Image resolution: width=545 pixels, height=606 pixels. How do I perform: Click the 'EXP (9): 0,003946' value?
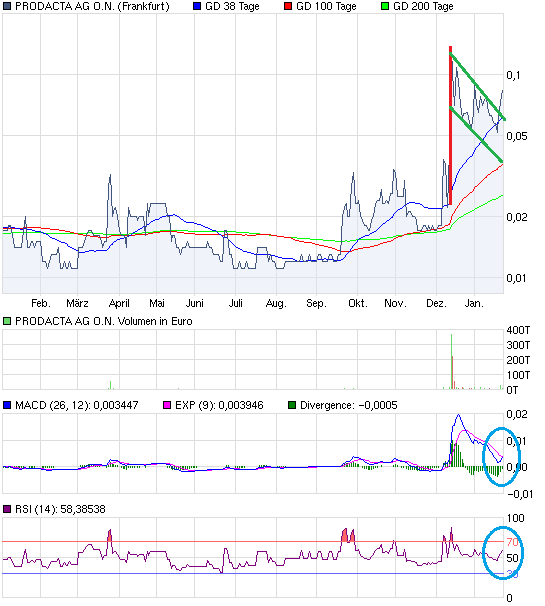(x=219, y=405)
